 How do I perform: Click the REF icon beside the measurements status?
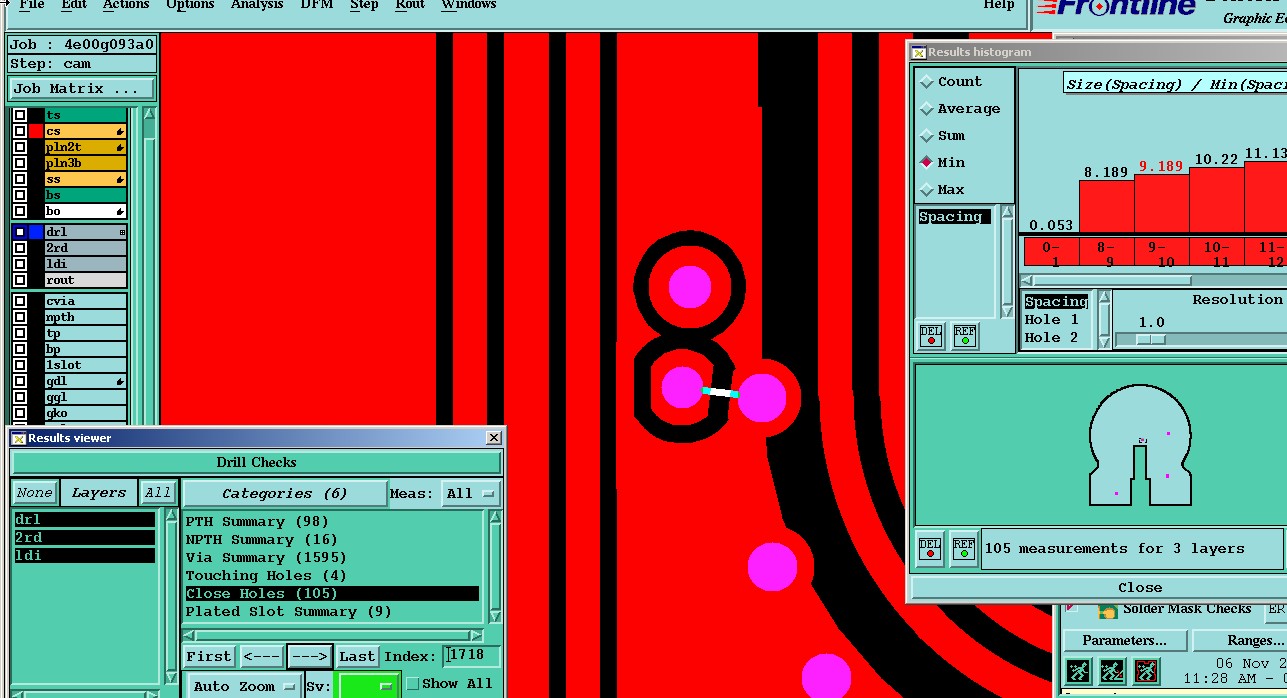pyautogui.click(x=963, y=548)
